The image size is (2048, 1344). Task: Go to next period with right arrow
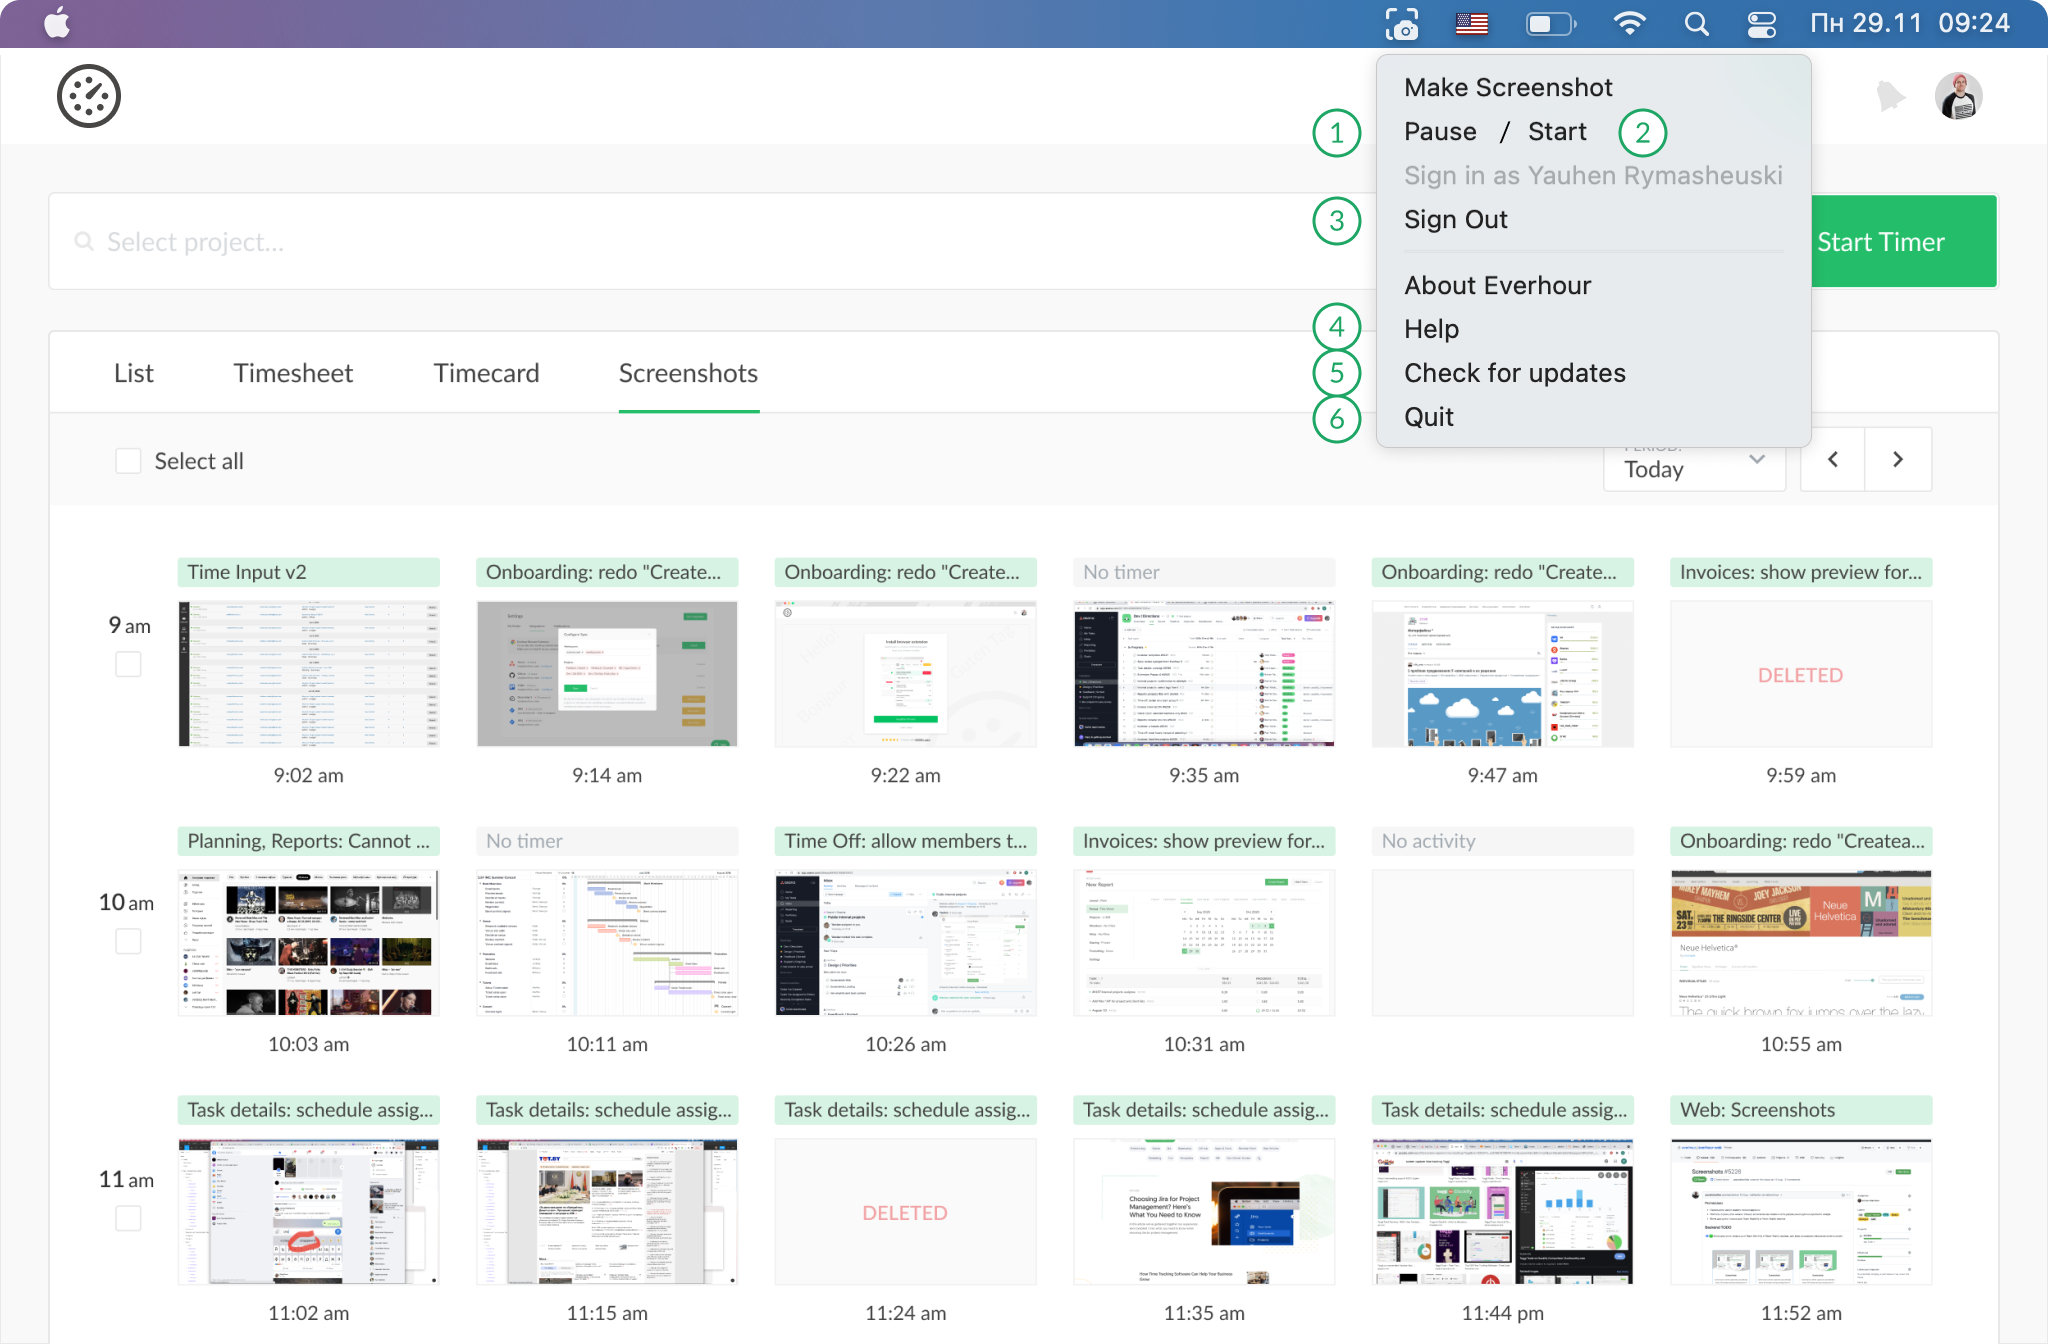1898,459
